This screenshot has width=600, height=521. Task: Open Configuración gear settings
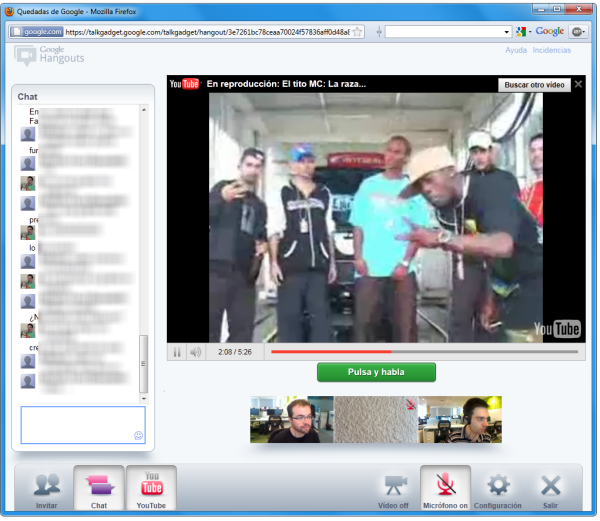tap(497, 491)
